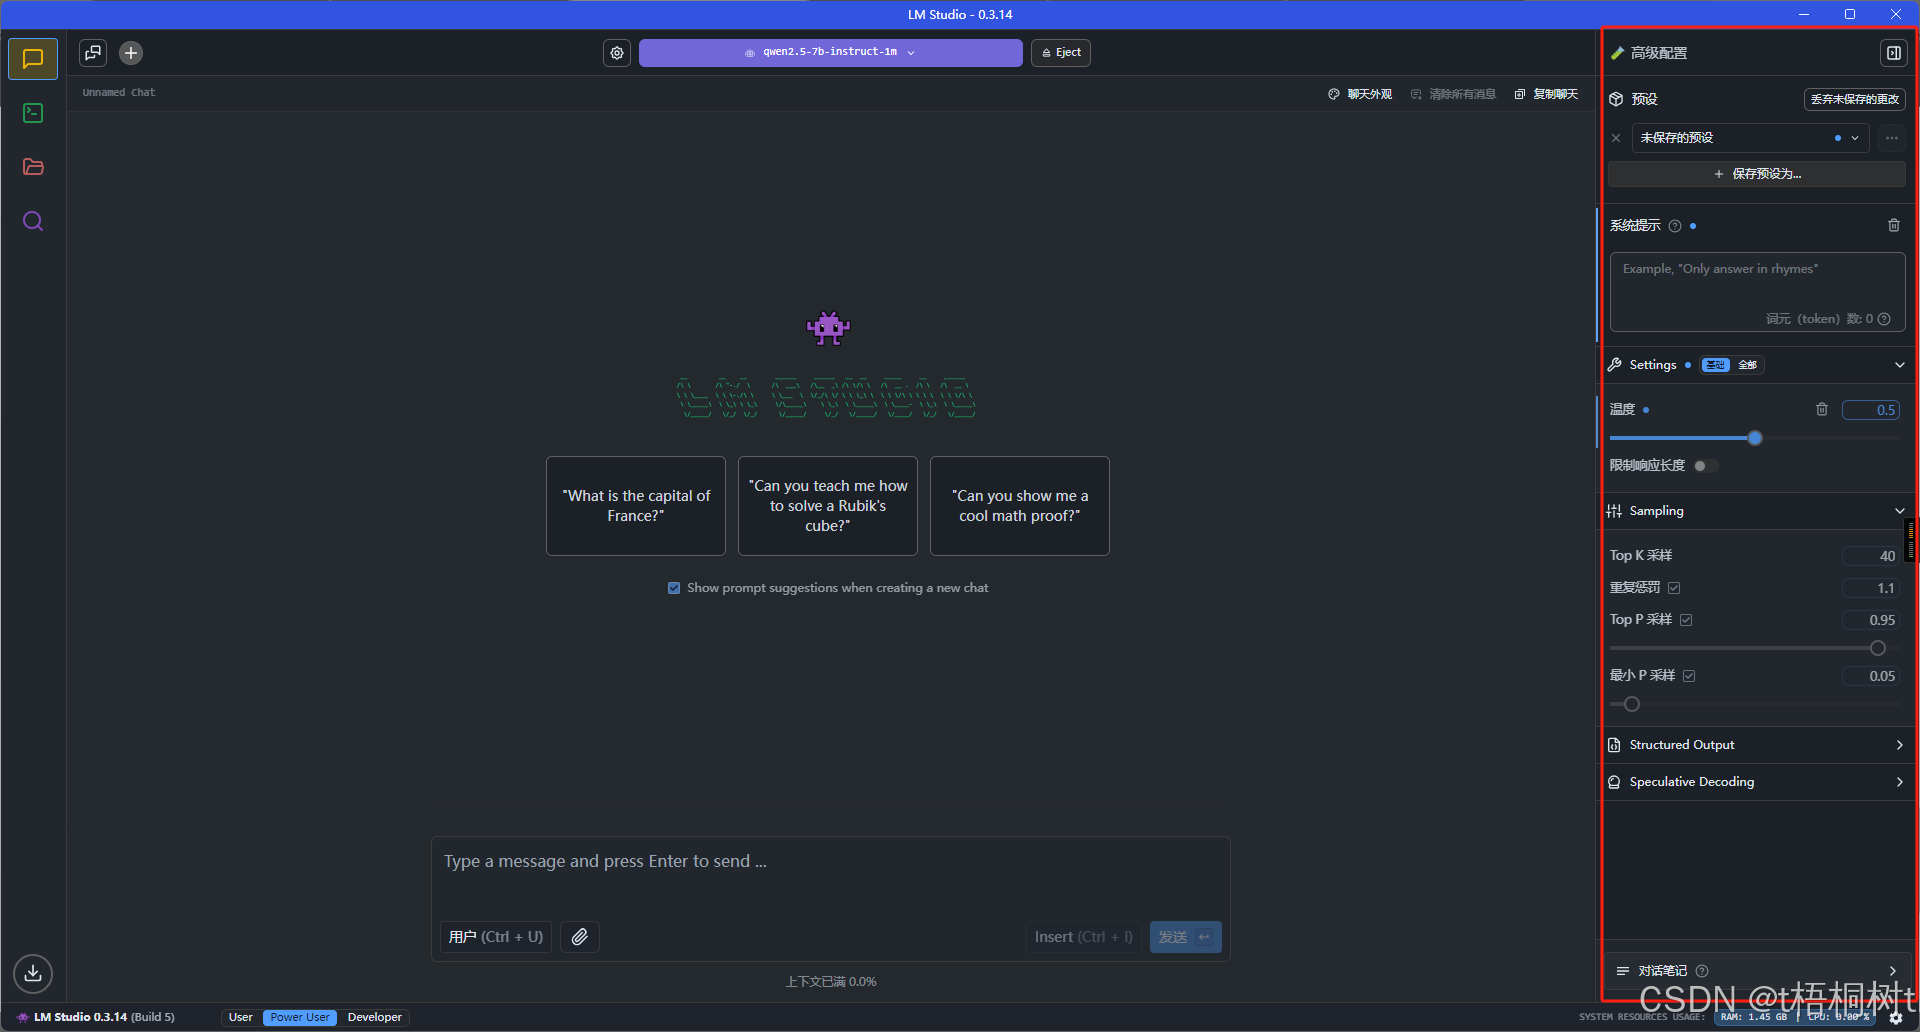Collapse the 高级配置 right panel icon
This screenshot has width=1920, height=1032.
click(x=1893, y=53)
